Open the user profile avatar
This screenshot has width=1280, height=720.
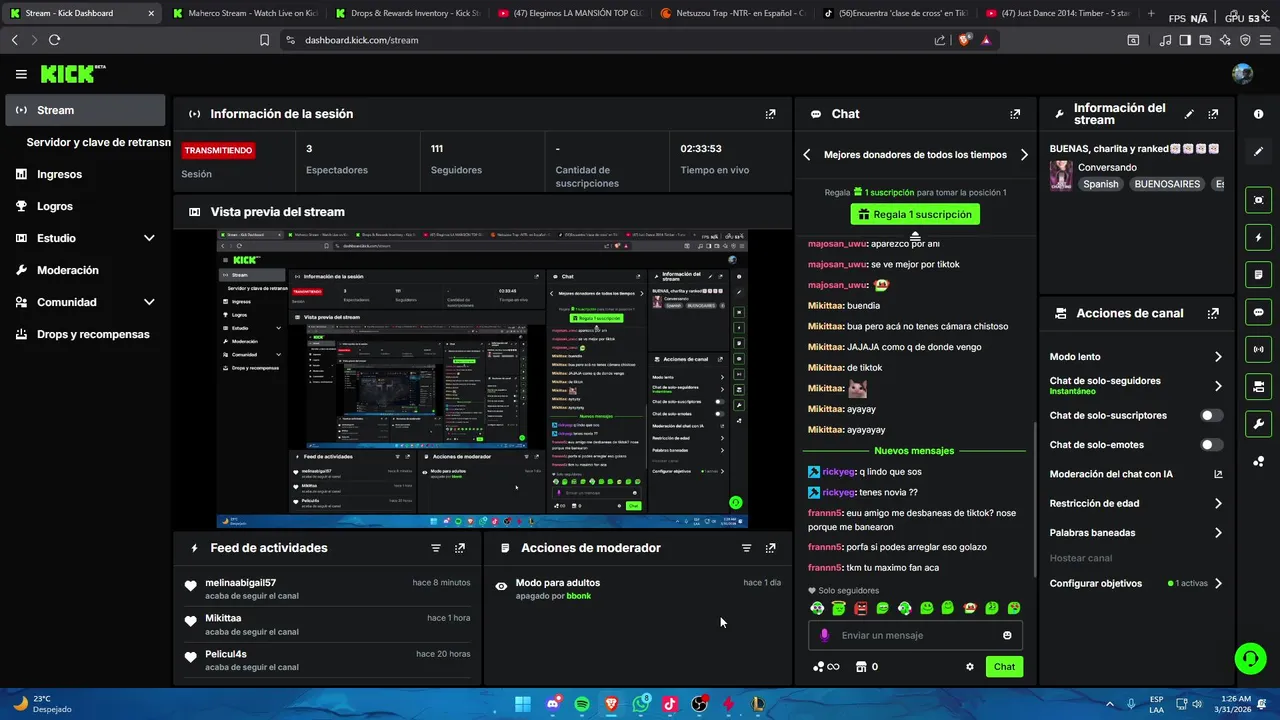click(1242, 74)
